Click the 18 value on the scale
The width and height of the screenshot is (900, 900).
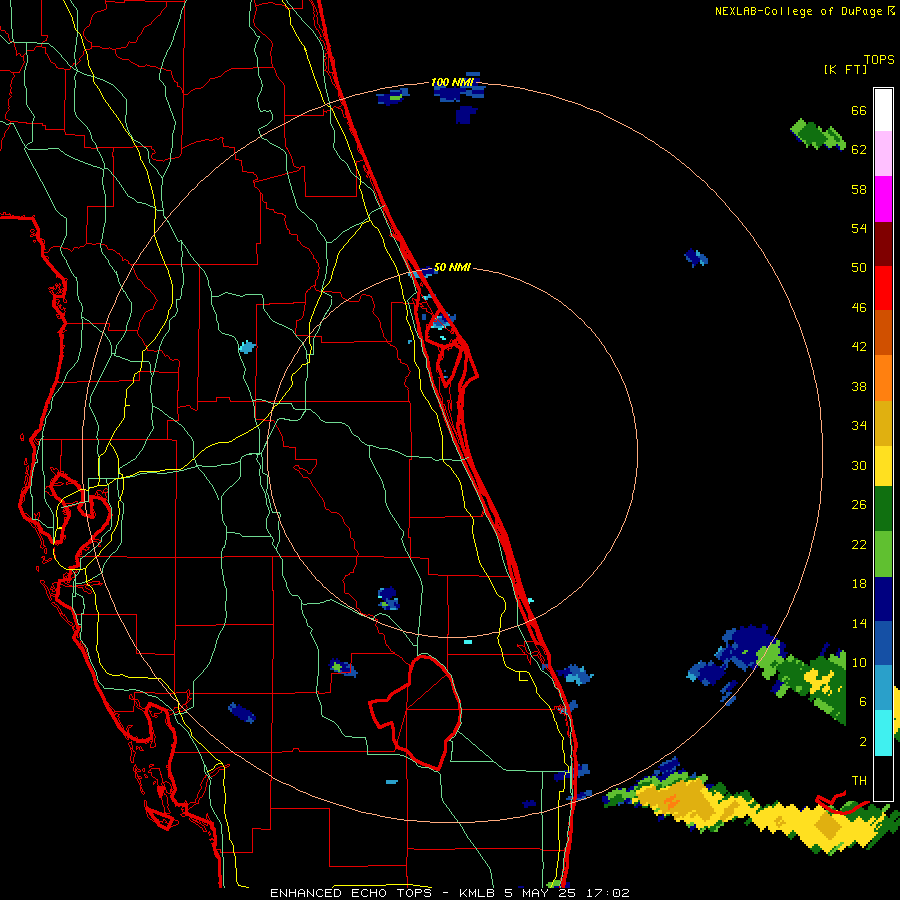(x=859, y=584)
